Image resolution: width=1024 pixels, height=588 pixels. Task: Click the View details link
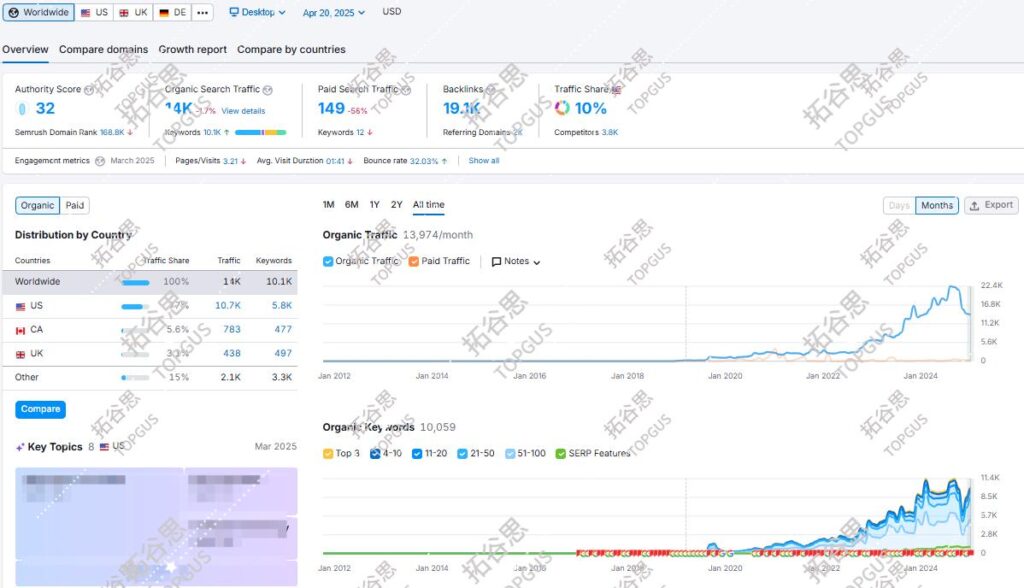pyautogui.click(x=243, y=111)
